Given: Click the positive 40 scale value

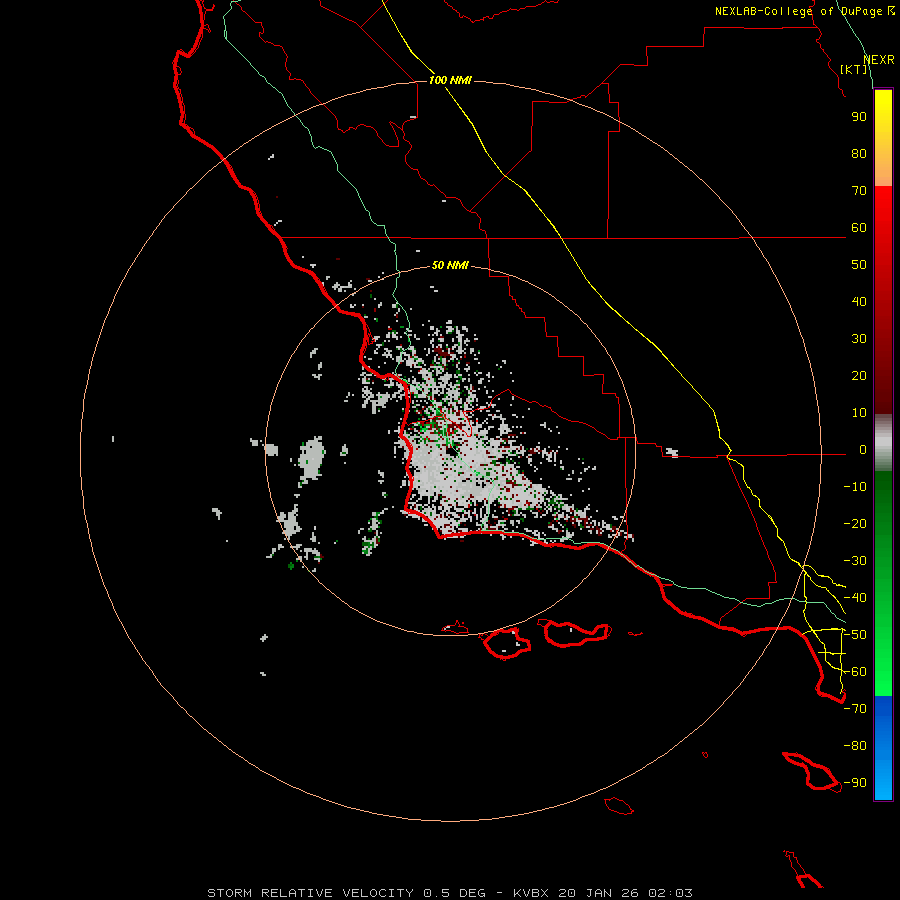Looking at the screenshot, I should pyautogui.click(x=859, y=302).
